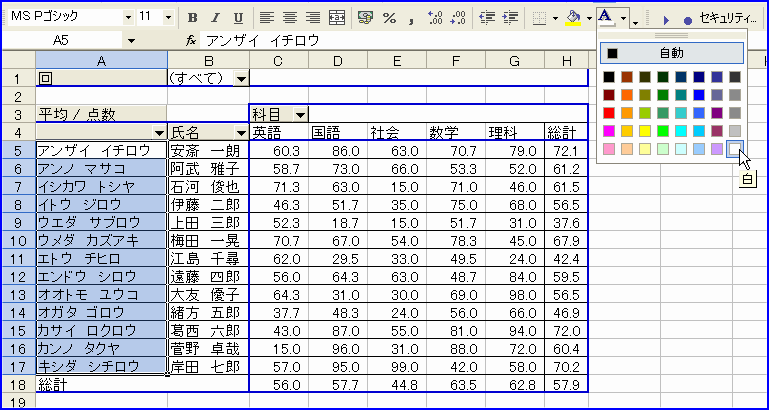Apply currency style to cells
Viewport: 769px width, 410px height.
364,18
